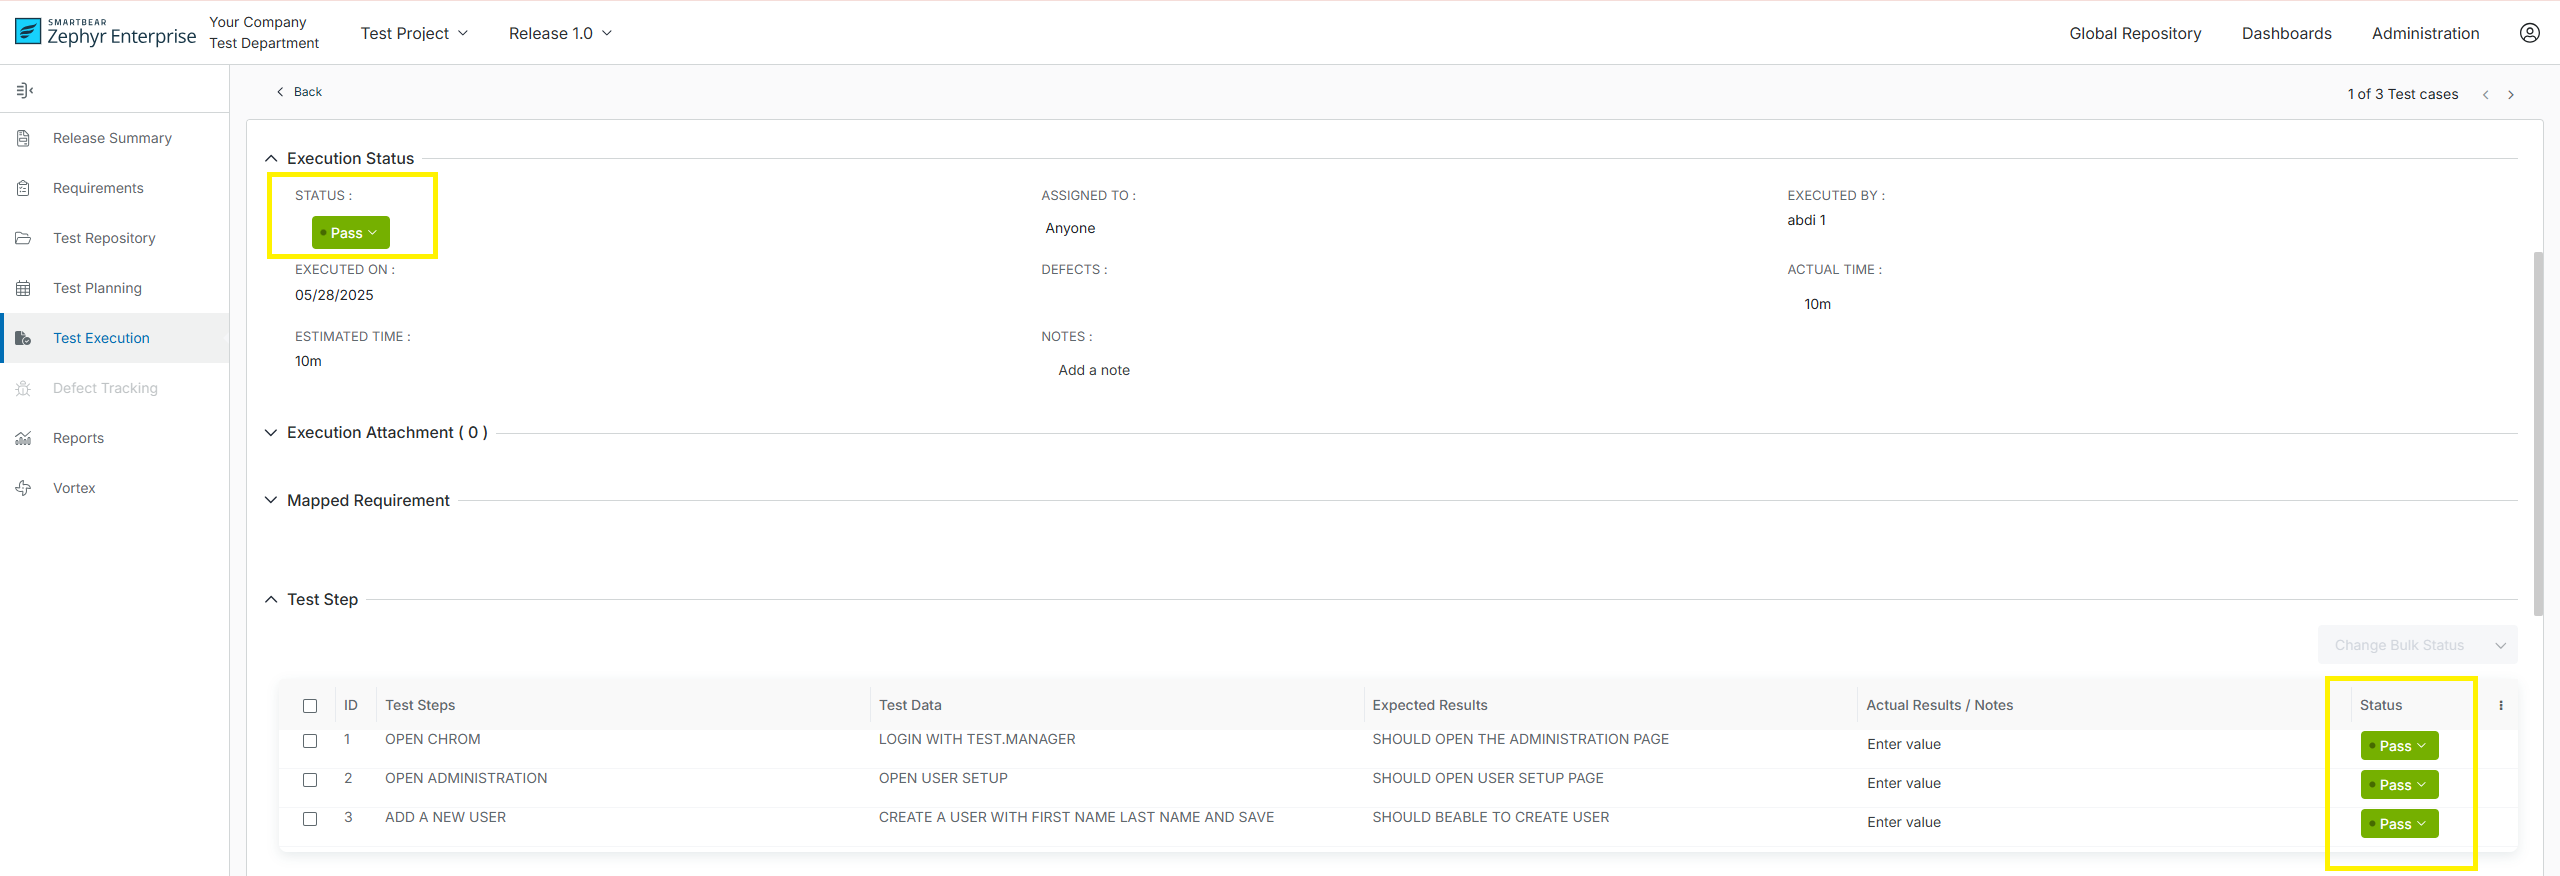
Task: Click the Requirements clipboard icon
Action: (23, 188)
